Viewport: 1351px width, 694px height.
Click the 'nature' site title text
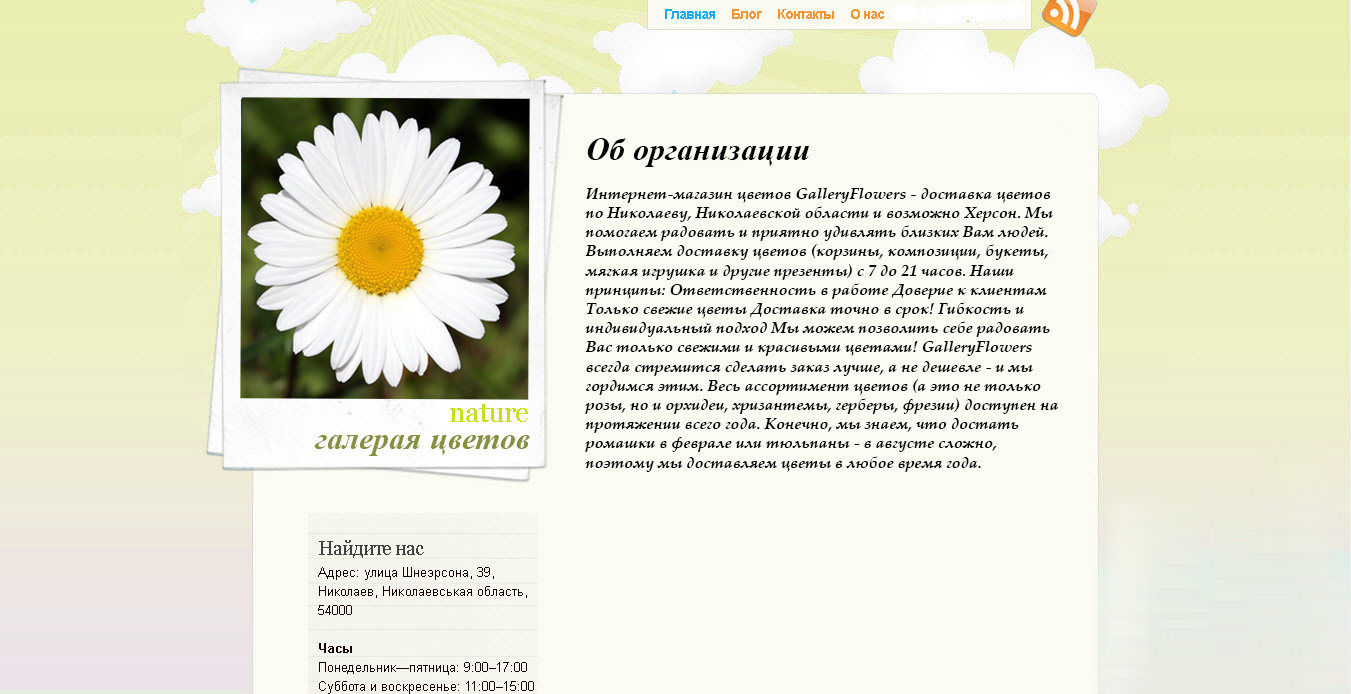pyautogui.click(x=488, y=413)
